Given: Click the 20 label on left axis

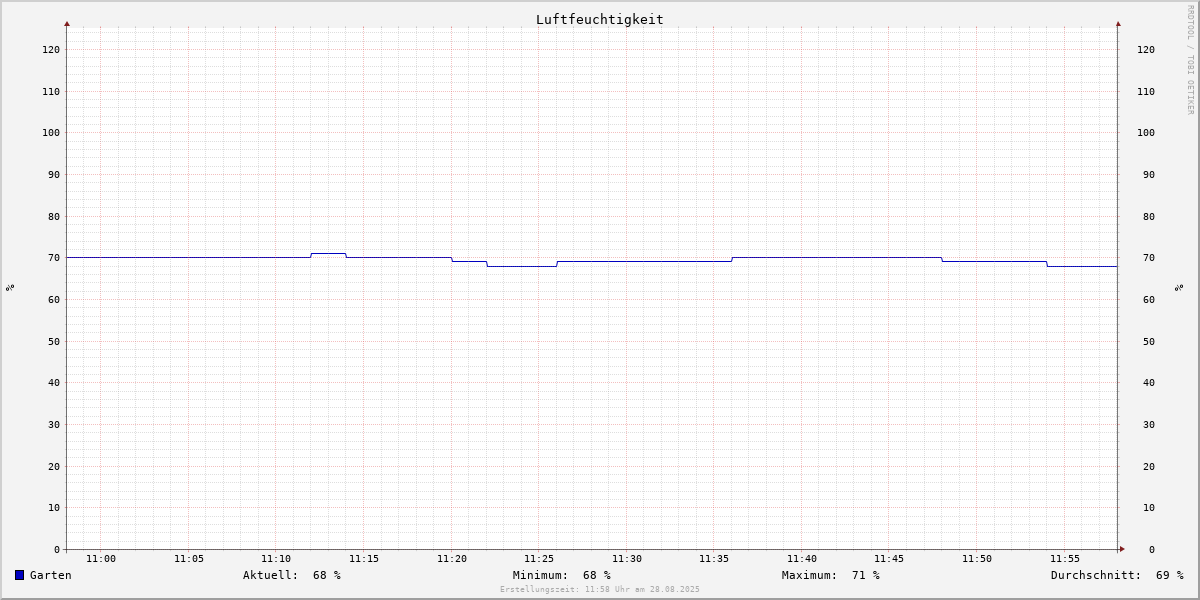Looking at the screenshot, I should click(x=54, y=466).
